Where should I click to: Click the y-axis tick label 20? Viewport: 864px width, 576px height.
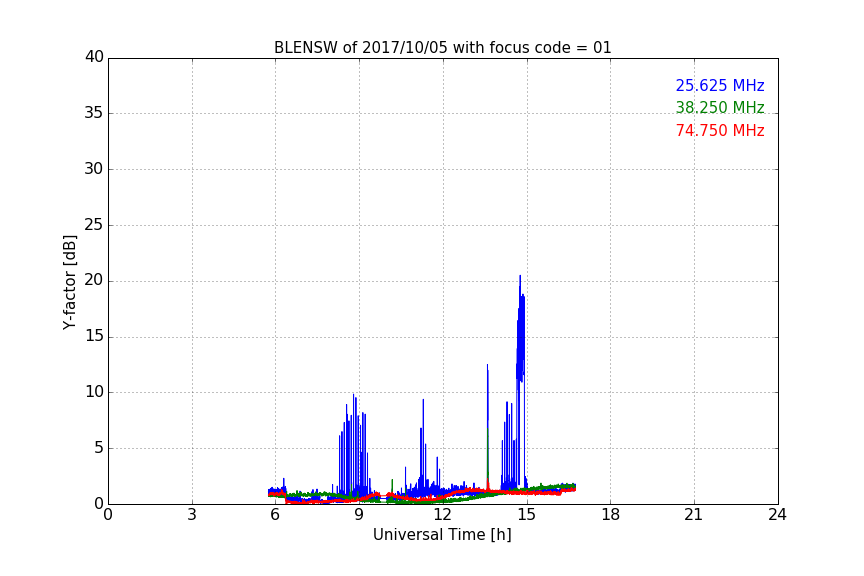[x=94, y=281]
